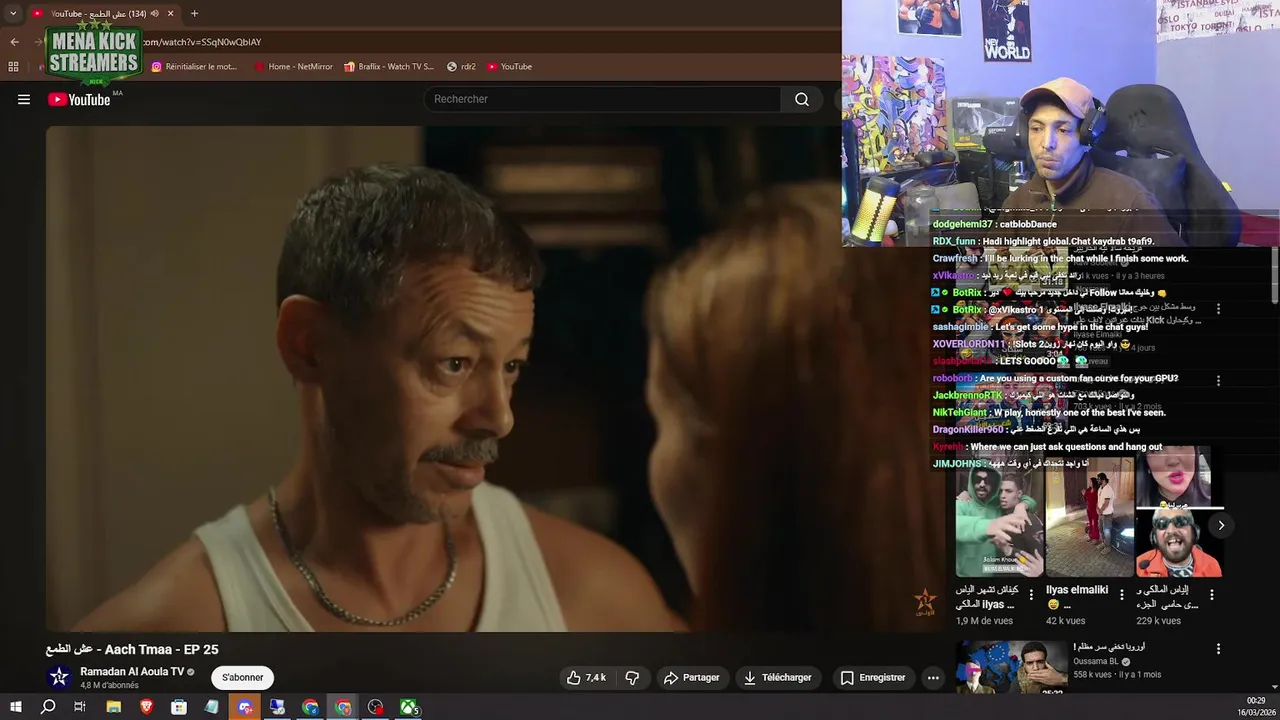Share the video with Partager
Screen dimensions: 1280x720
tap(691, 677)
